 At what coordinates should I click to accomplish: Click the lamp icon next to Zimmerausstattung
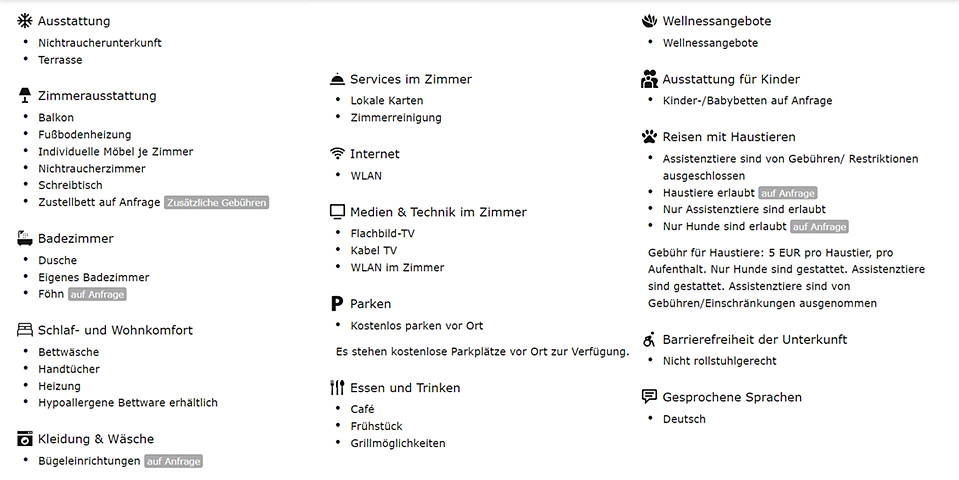click(x=25, y=96)
